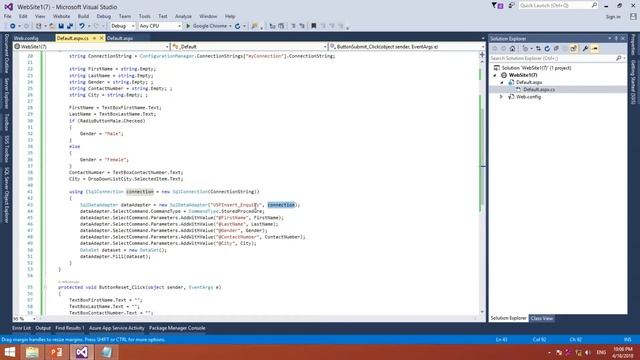Click the Open File icon in the toolbar

[x=52, y=26]
